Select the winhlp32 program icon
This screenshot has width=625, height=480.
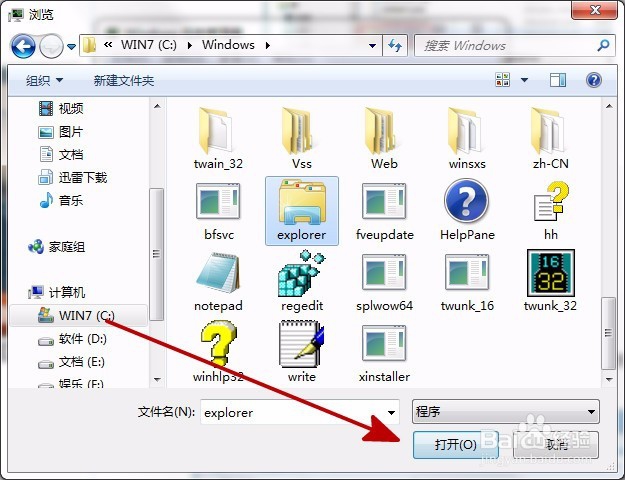coord(218,352)
